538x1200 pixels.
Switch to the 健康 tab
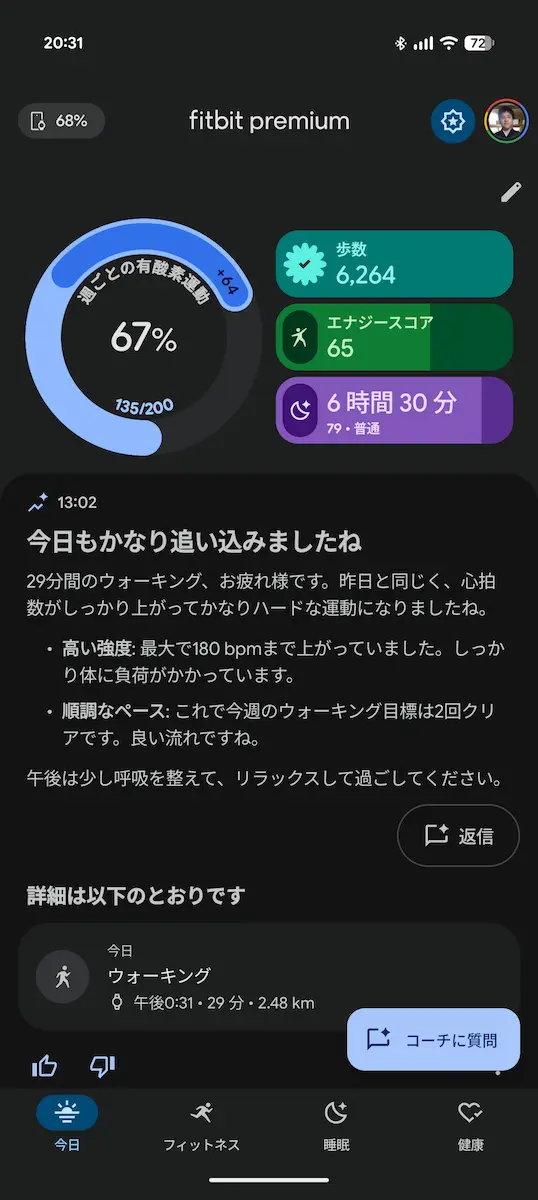click(471, 1125)
